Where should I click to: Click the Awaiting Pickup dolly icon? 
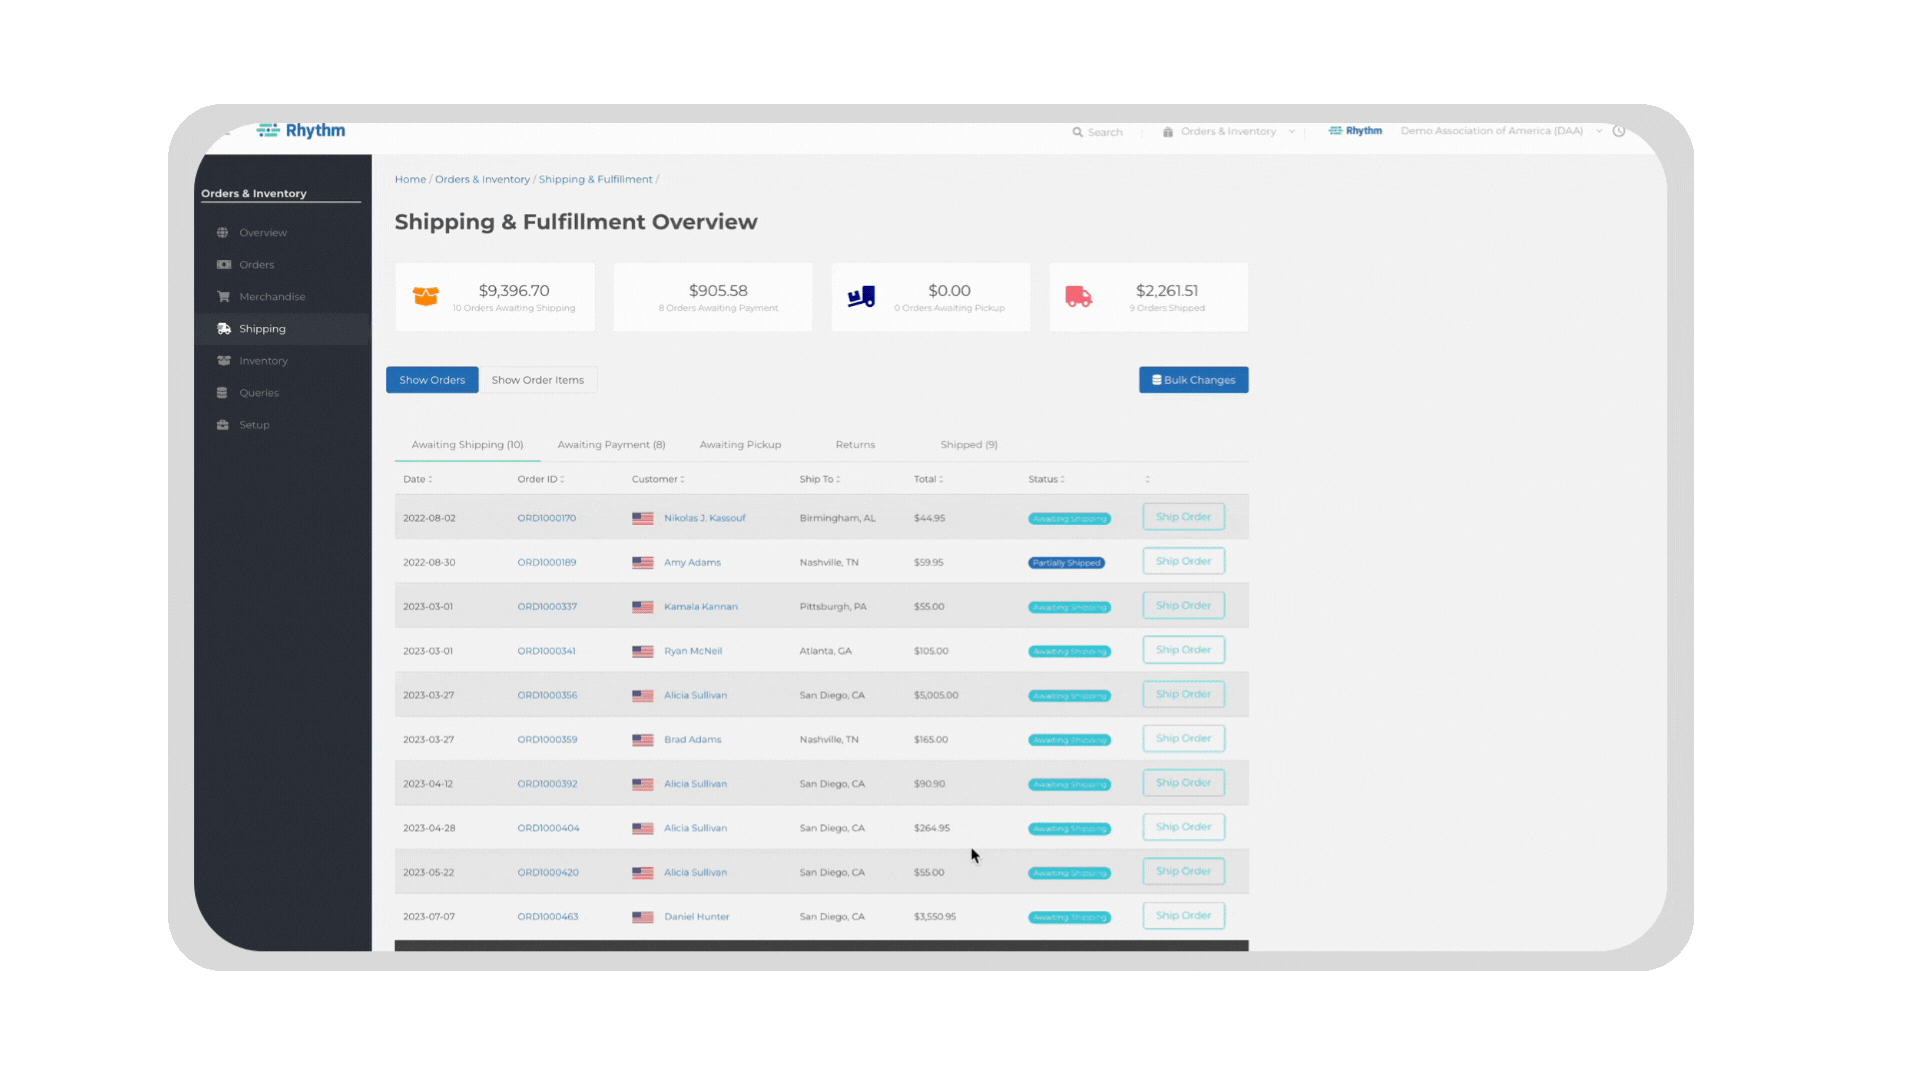click(861, 297)
